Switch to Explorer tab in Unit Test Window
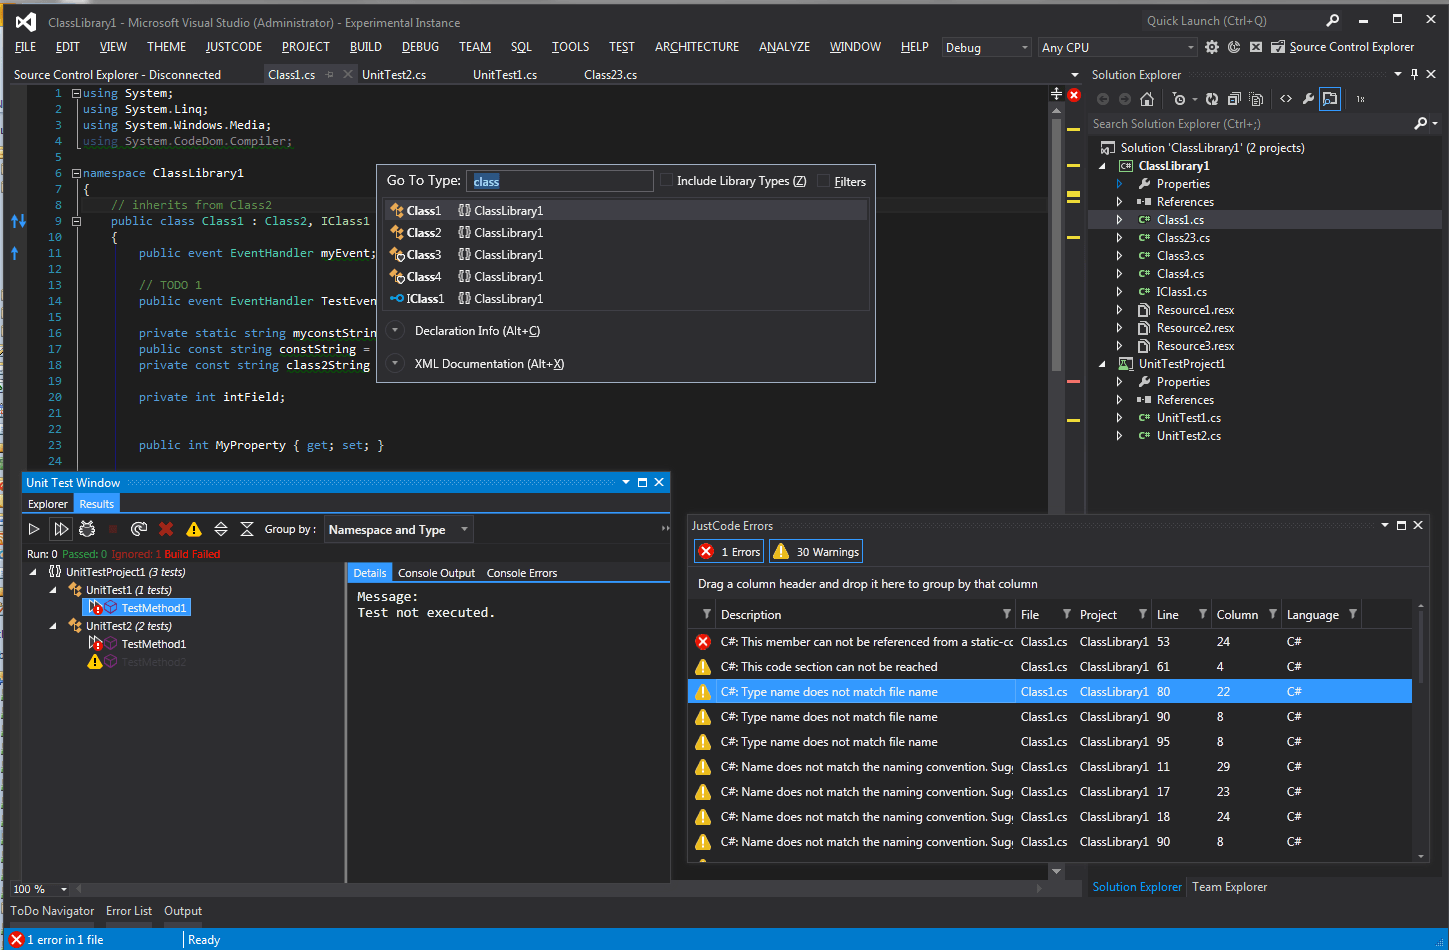 (48, 504)
